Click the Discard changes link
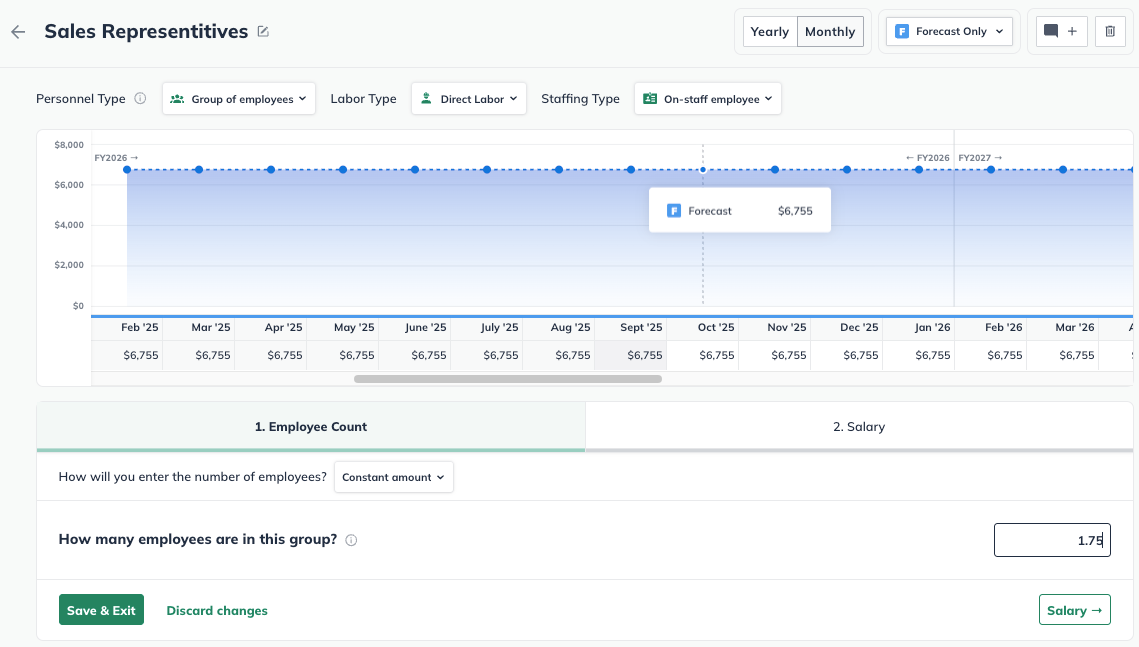 point(217,610)
